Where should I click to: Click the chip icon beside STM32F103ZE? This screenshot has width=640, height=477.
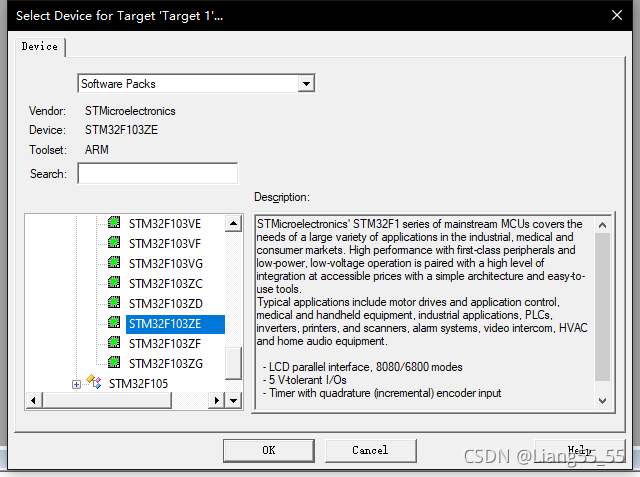click(x=114, y=322)
